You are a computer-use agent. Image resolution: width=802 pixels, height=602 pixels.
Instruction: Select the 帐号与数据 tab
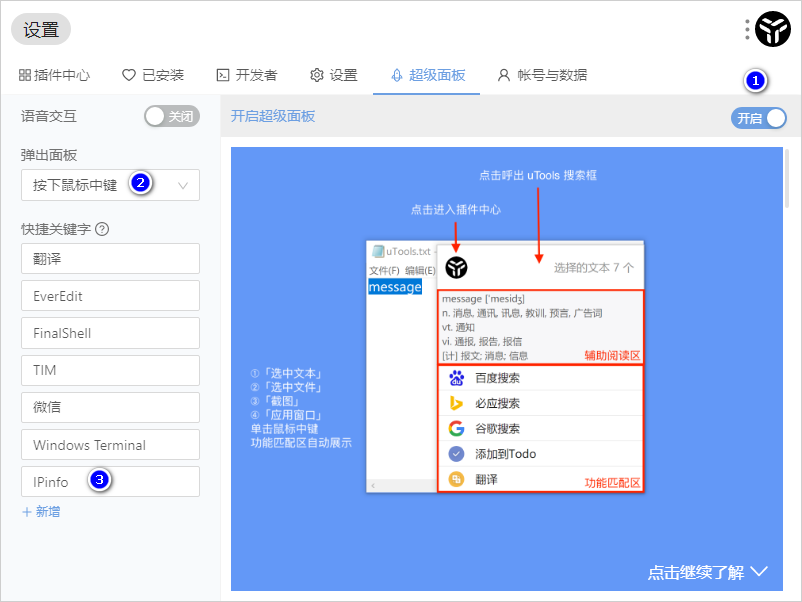click(x=542, y=75)
